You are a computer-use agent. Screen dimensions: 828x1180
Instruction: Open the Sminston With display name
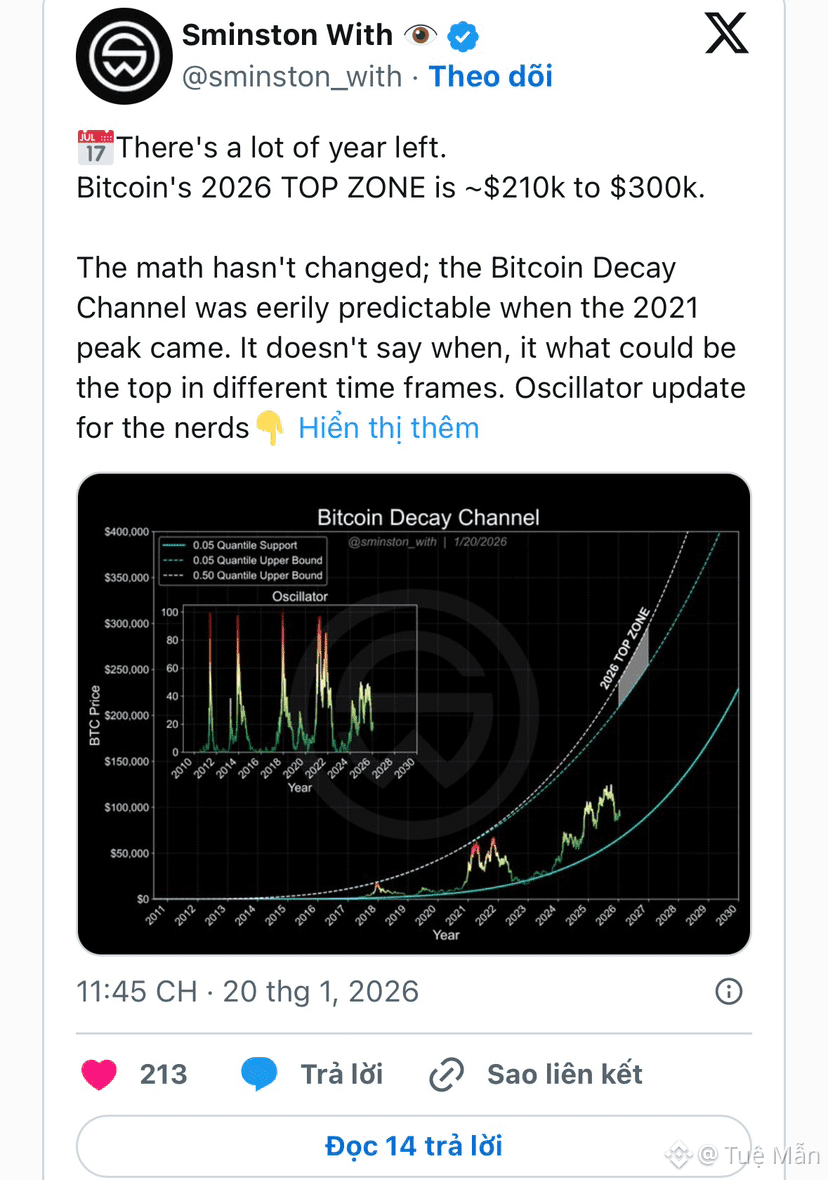[x=286, y=36]
